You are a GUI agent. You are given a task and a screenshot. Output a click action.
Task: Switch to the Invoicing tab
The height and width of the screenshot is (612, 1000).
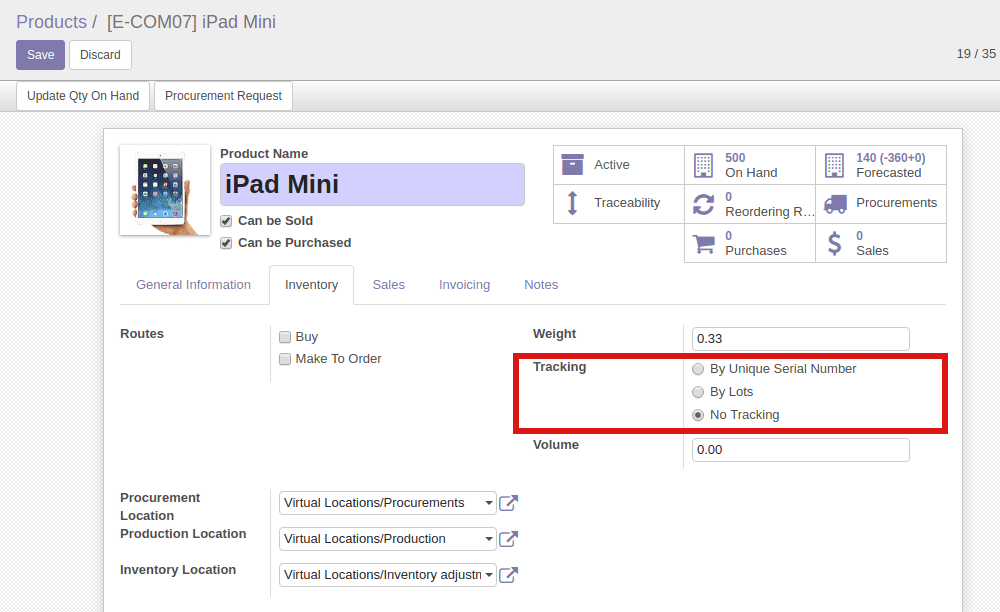[464, 285]
